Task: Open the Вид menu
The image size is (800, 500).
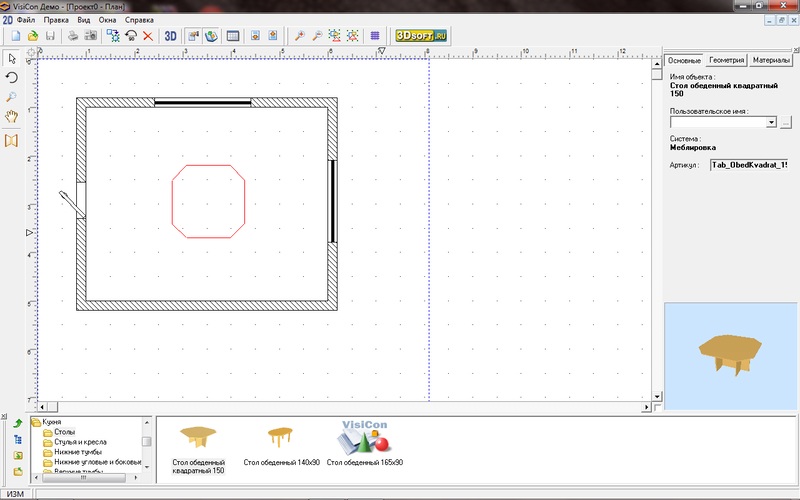Action: click(x=84, y=20)
